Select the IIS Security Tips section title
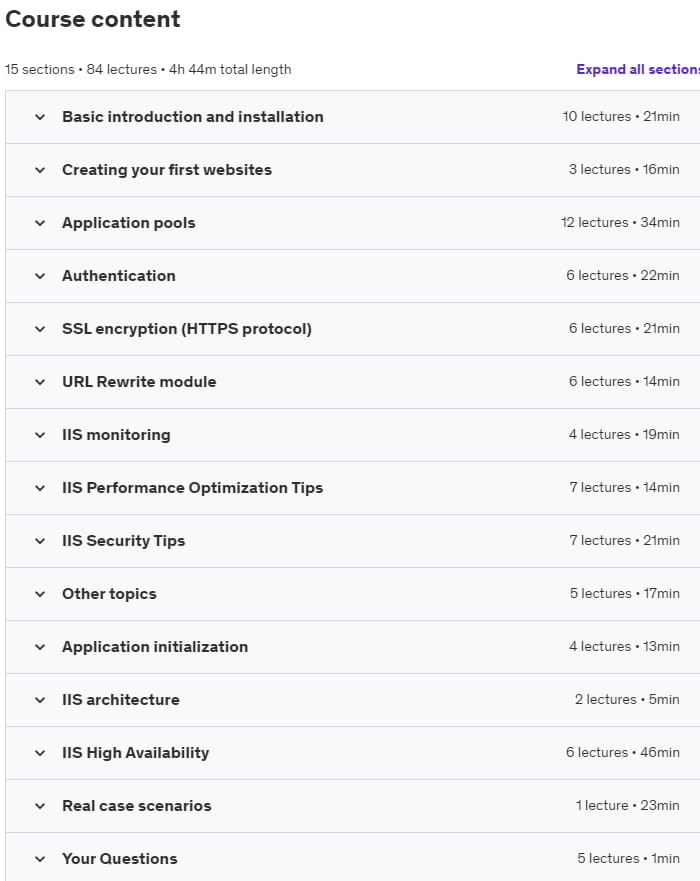 [123, 541]
